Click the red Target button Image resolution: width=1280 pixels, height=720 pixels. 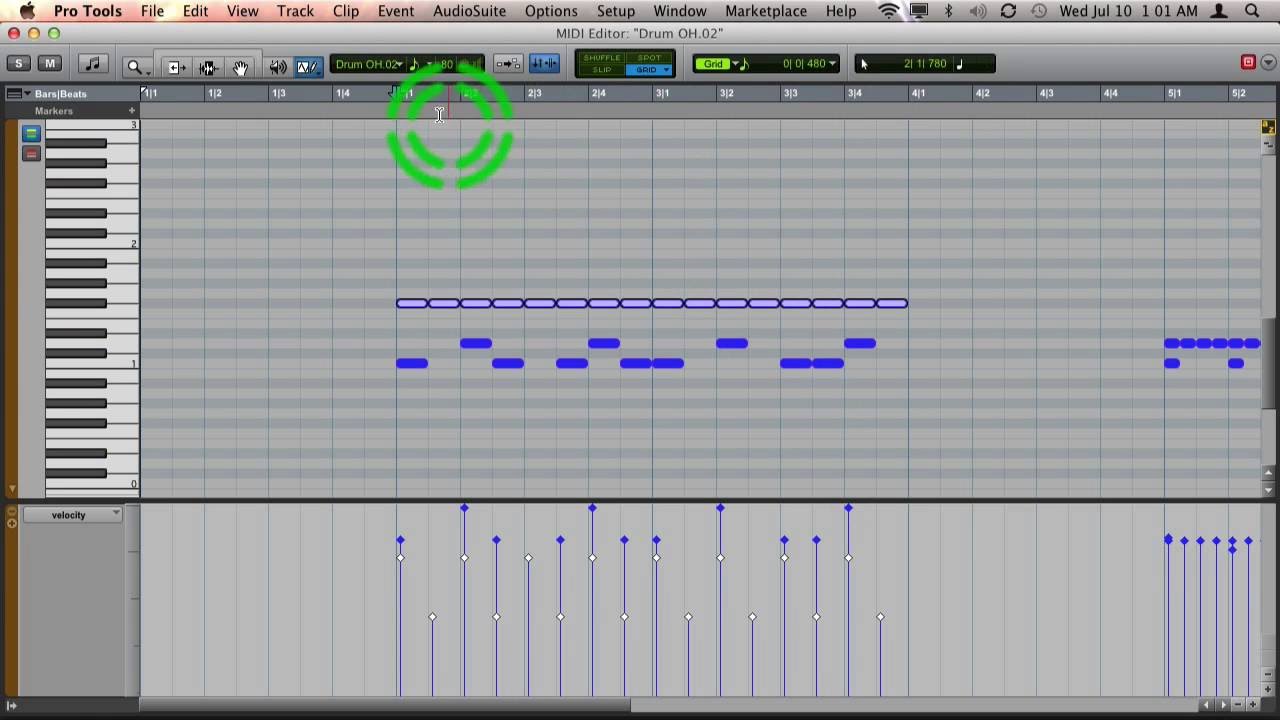(x=1248, y=63)
